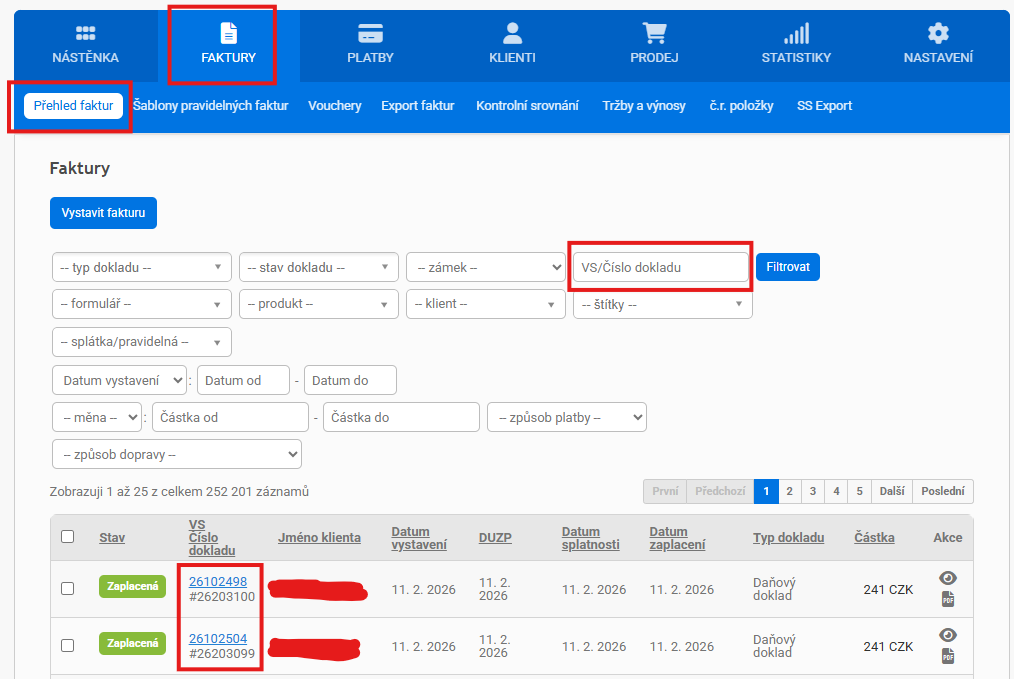Viewport: 1014px width, 679px height.
Task: Sort table by Datum splatnosti header
Action: pyautogui.click(x=590, y=538)
